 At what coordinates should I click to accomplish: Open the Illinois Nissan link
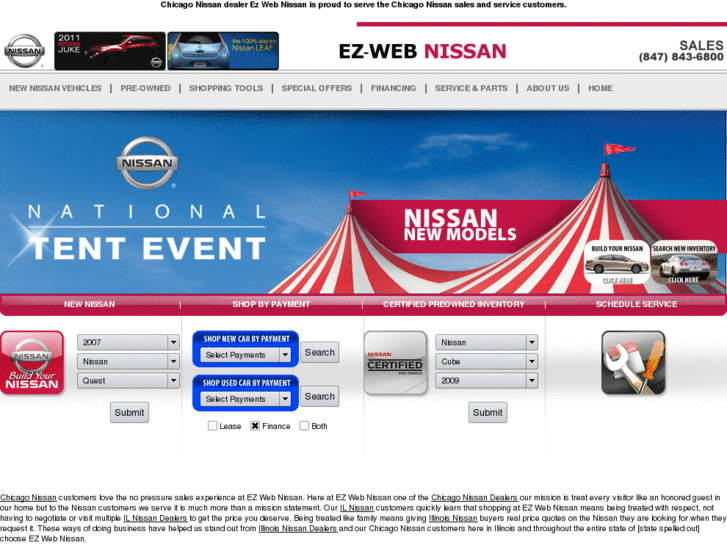453,518
